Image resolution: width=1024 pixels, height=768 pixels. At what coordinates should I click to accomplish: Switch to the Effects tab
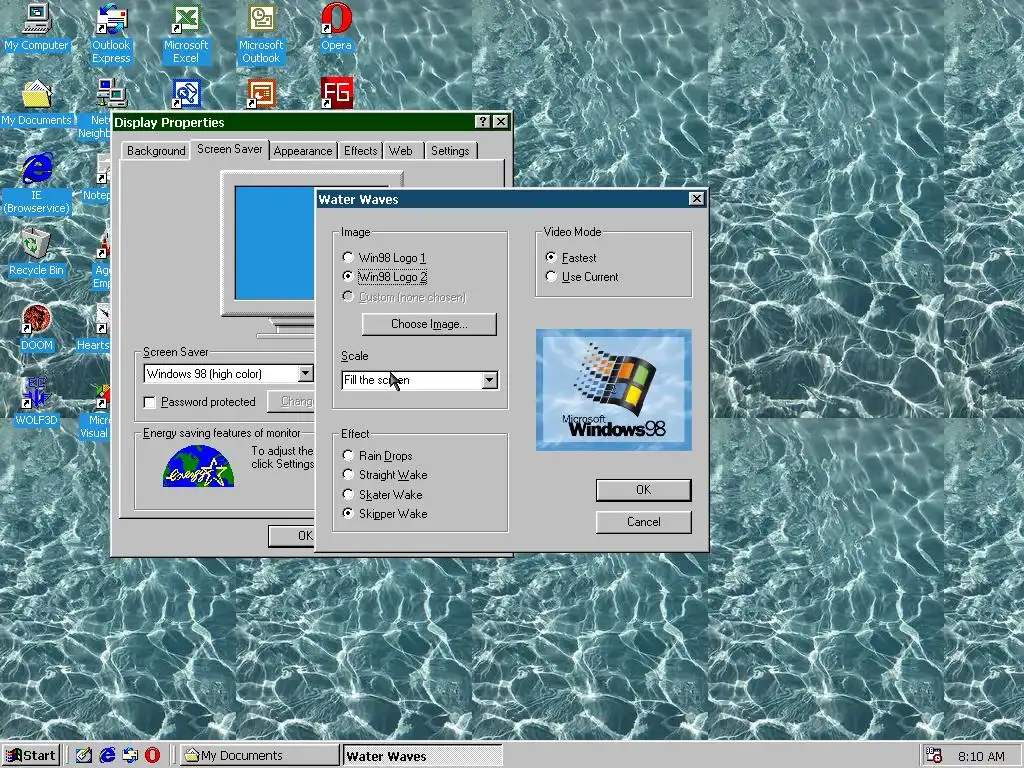coord(360,151)
